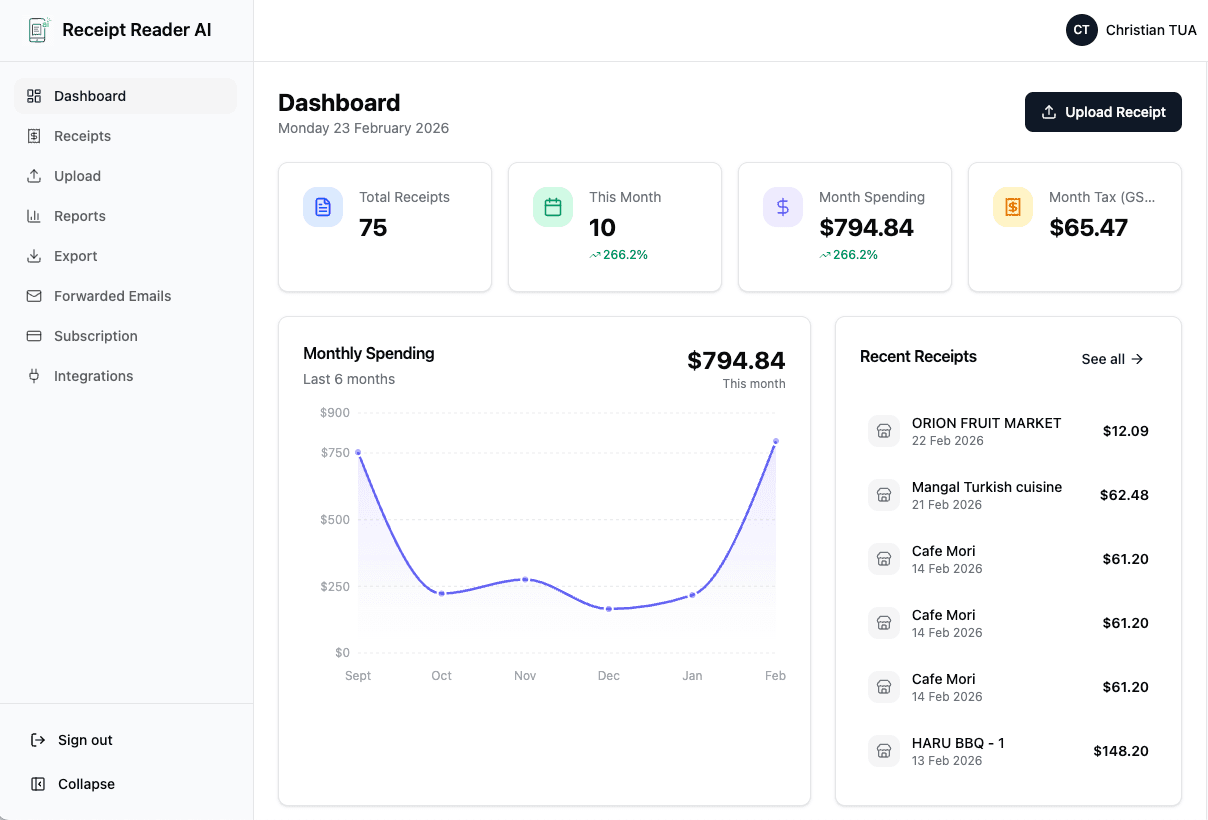Screen dimensions: 1208x820
Task: Open See all recent receipts
Action: coord(1112,359)
